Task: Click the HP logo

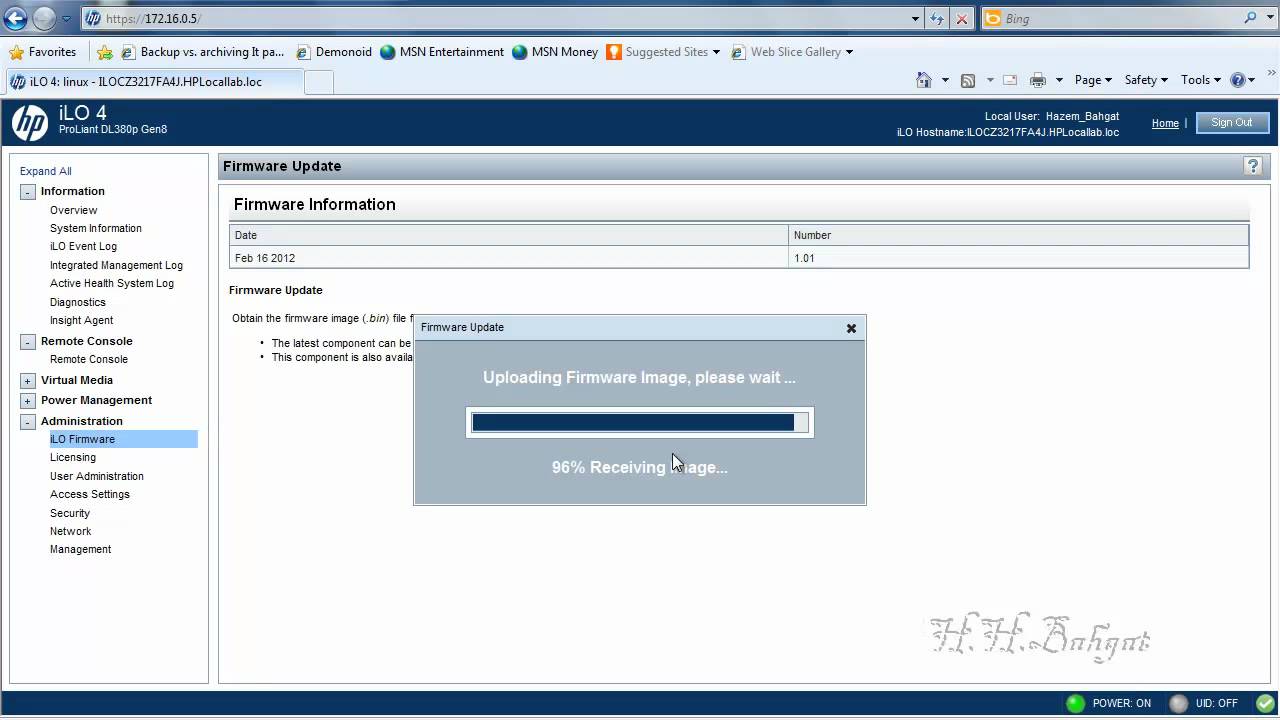Action: click(x=30, y=123)
